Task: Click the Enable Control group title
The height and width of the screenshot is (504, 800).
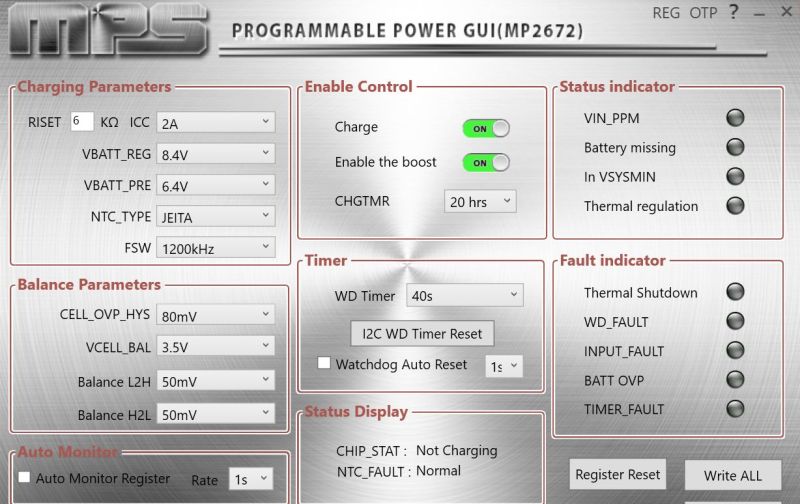Action: (x=358, y=87)
